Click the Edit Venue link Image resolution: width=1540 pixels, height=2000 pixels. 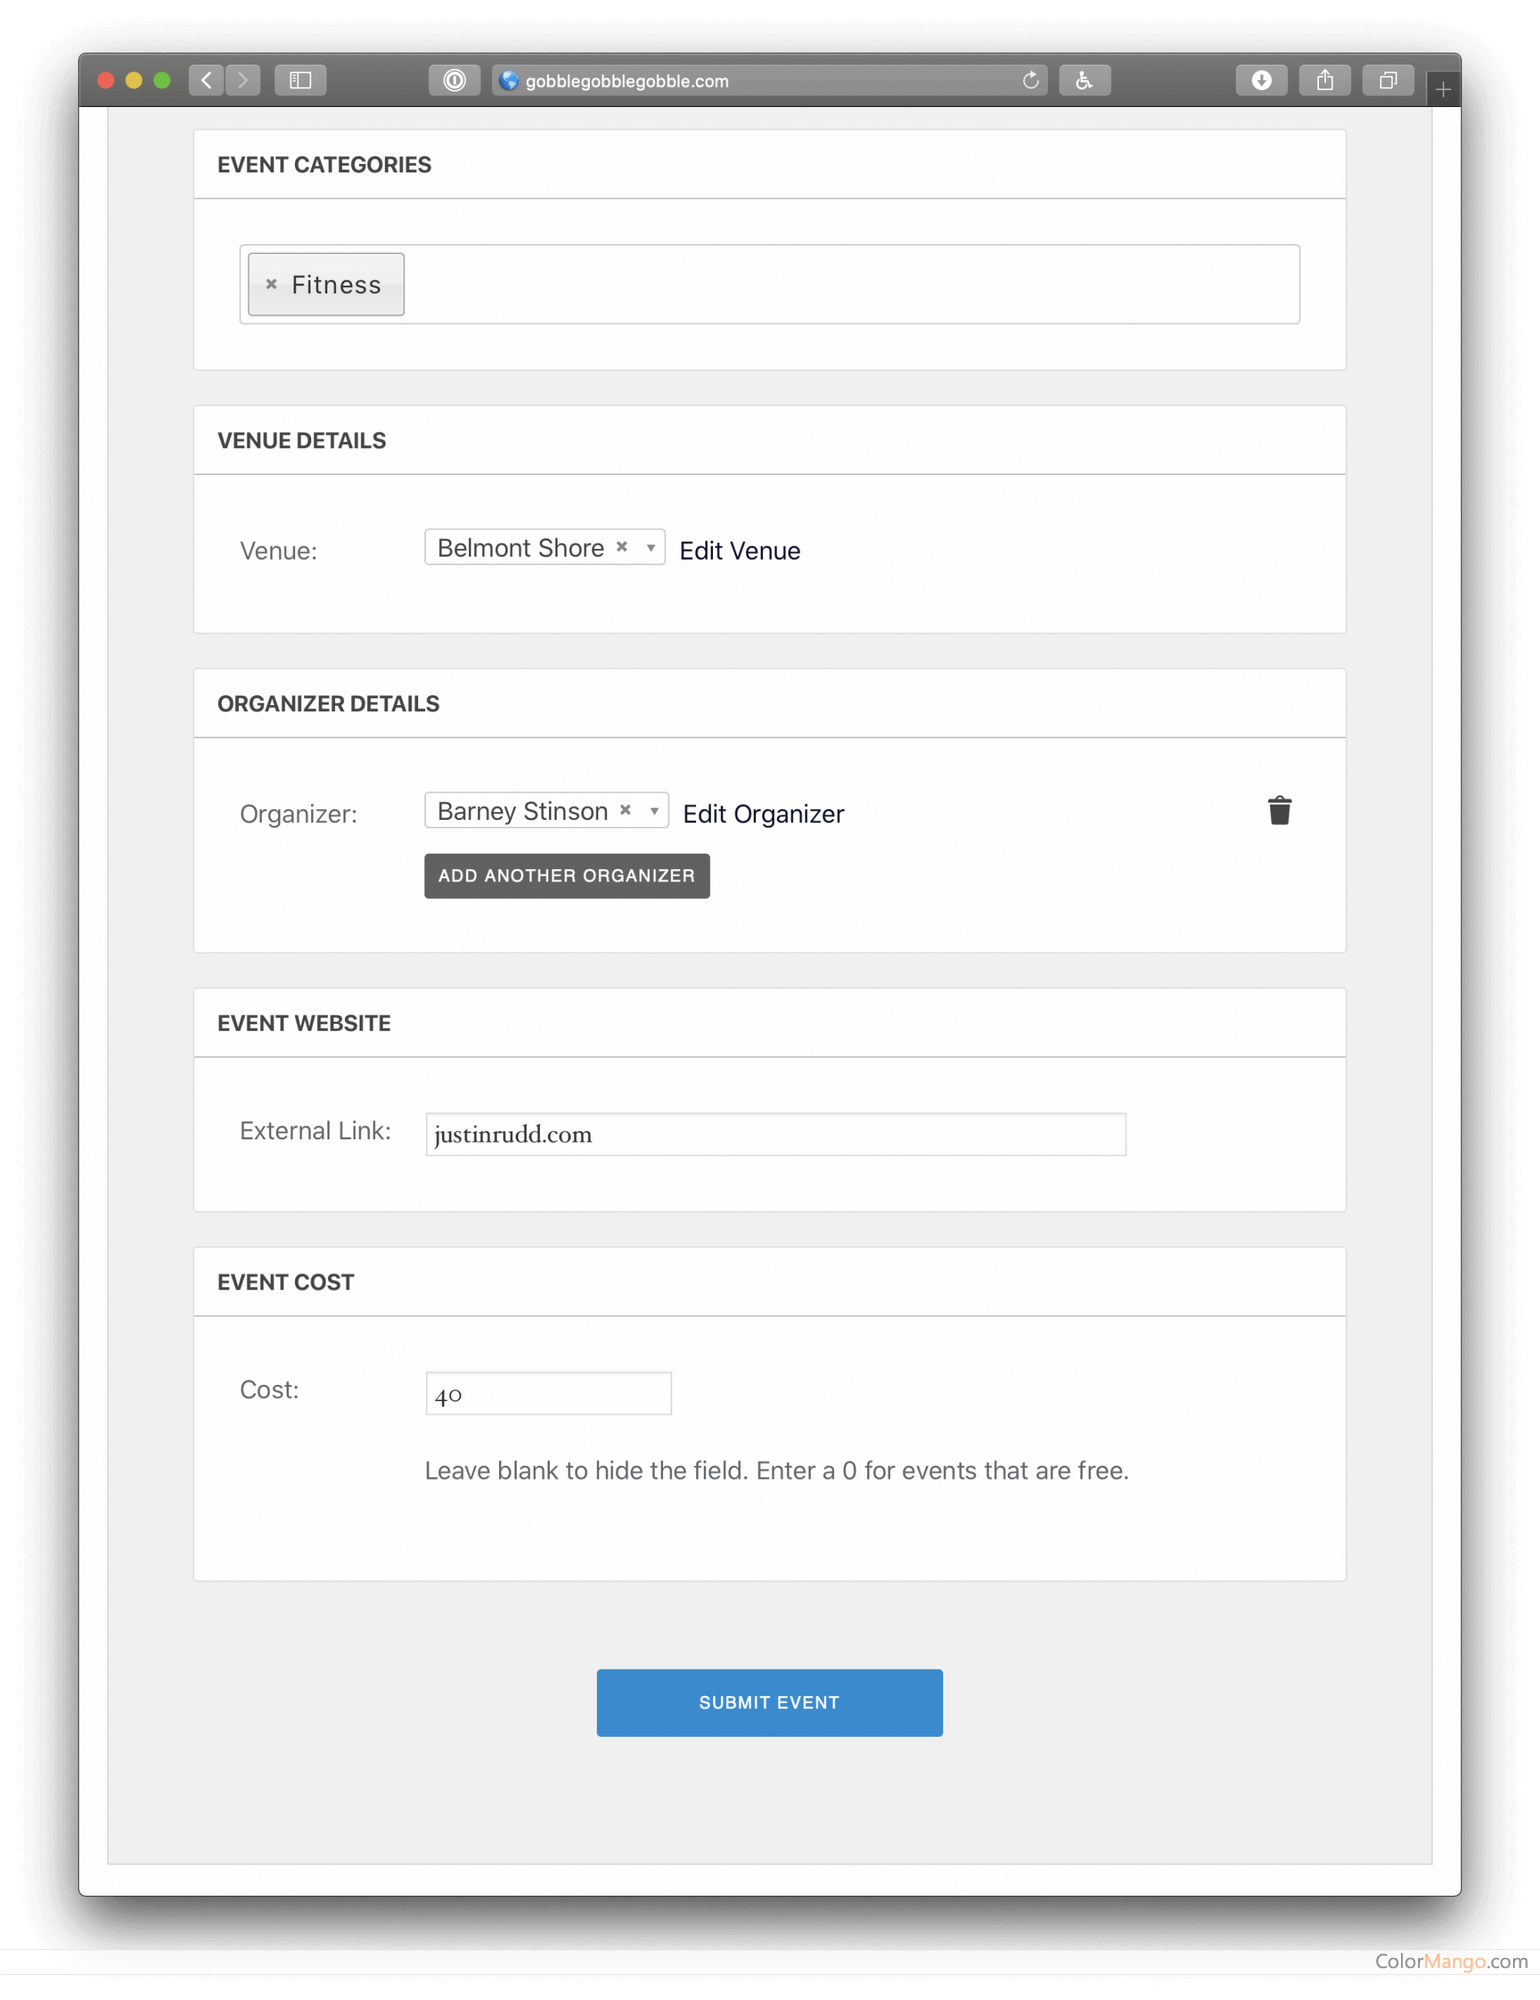click(739, 551)
